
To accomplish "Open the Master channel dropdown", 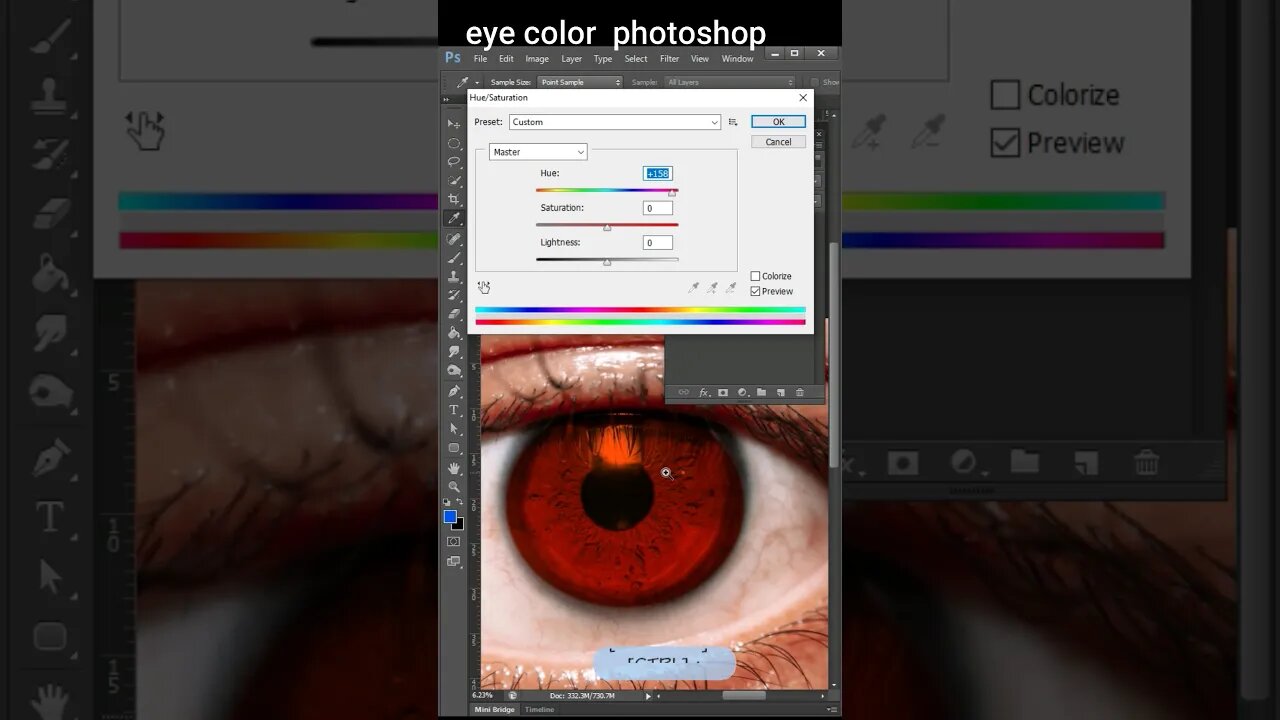I will [x=538, y=152].
